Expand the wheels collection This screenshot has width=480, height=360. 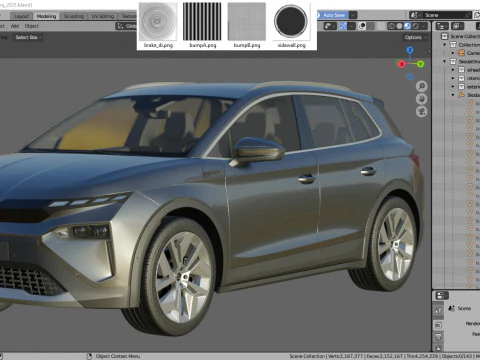[453, 70]
